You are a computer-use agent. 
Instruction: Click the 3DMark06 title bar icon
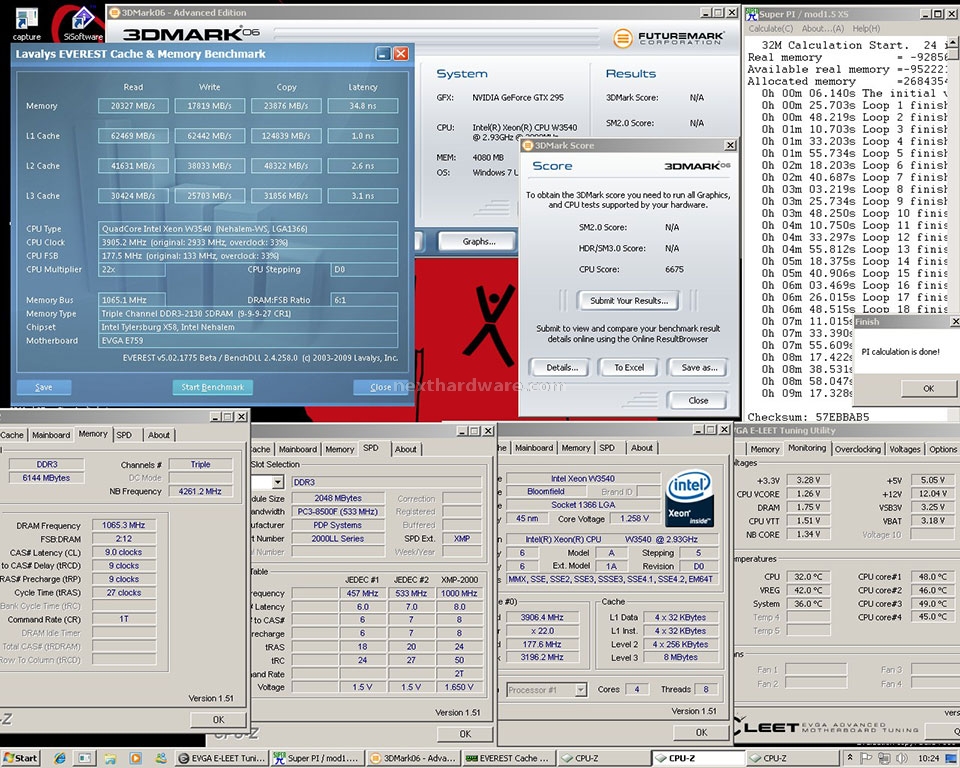click(x=114, y=12)
